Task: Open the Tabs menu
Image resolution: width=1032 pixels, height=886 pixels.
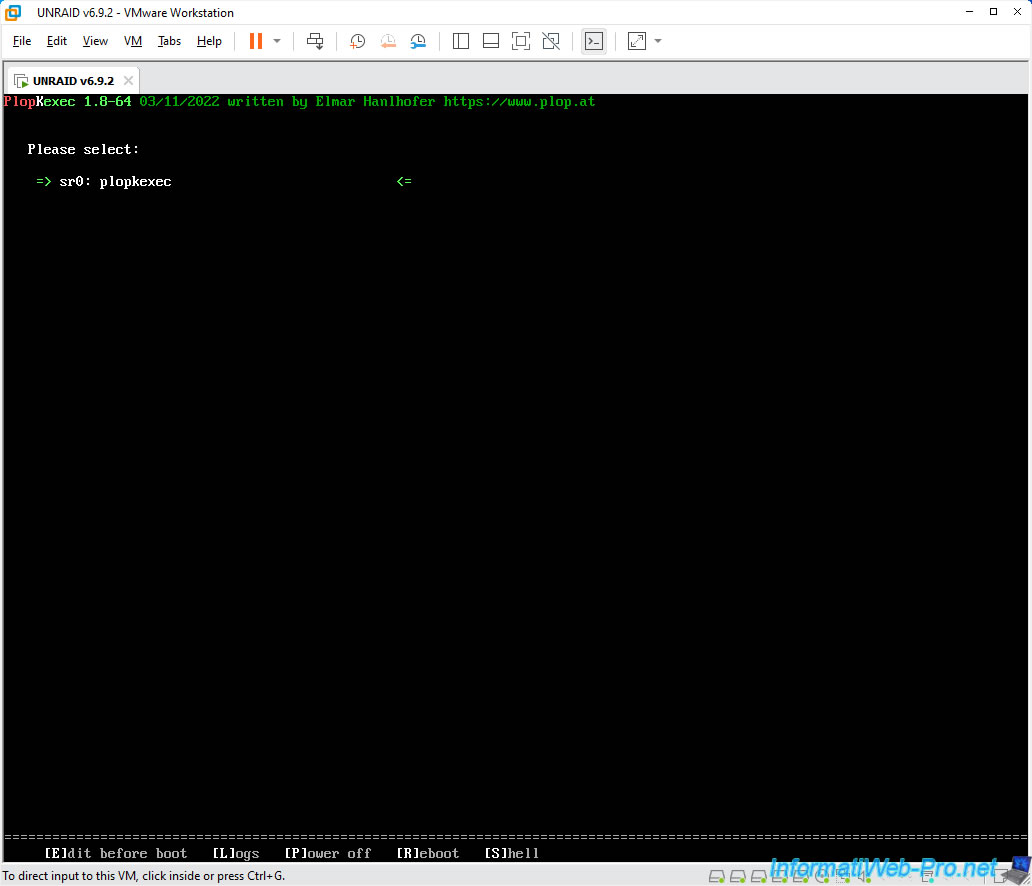Action: (170, 41)
